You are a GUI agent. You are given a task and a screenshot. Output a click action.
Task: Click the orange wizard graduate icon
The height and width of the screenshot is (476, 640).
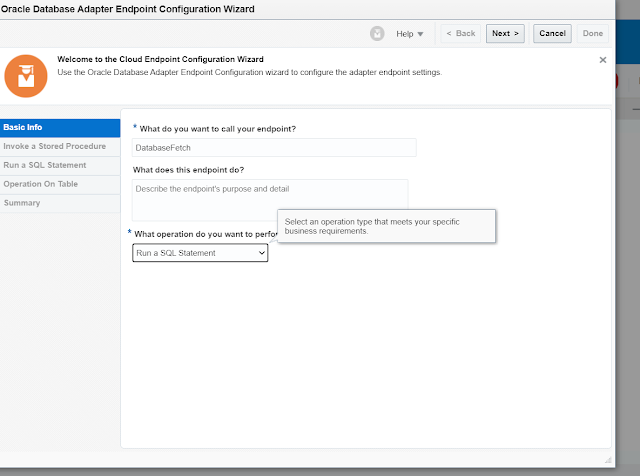pyautogui.click(x=26, y=76)
